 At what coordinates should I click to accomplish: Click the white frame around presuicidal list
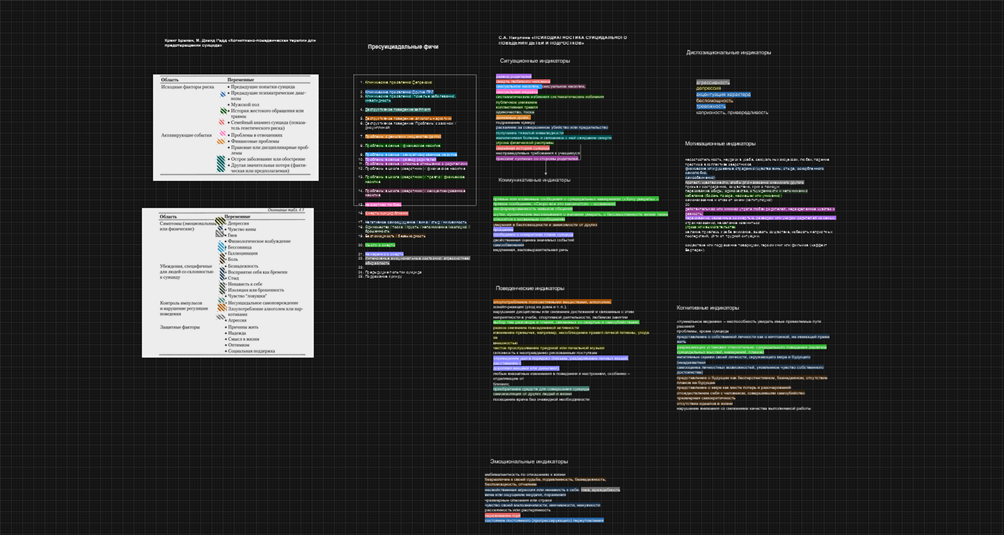[x=476, y=140]
